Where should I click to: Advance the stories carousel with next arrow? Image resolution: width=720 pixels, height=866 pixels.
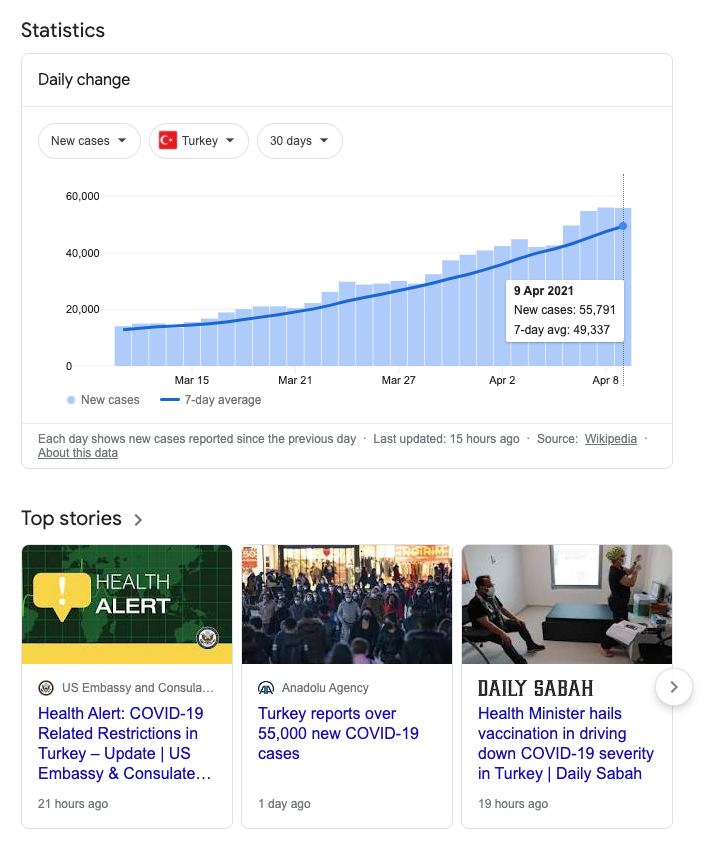674,687
